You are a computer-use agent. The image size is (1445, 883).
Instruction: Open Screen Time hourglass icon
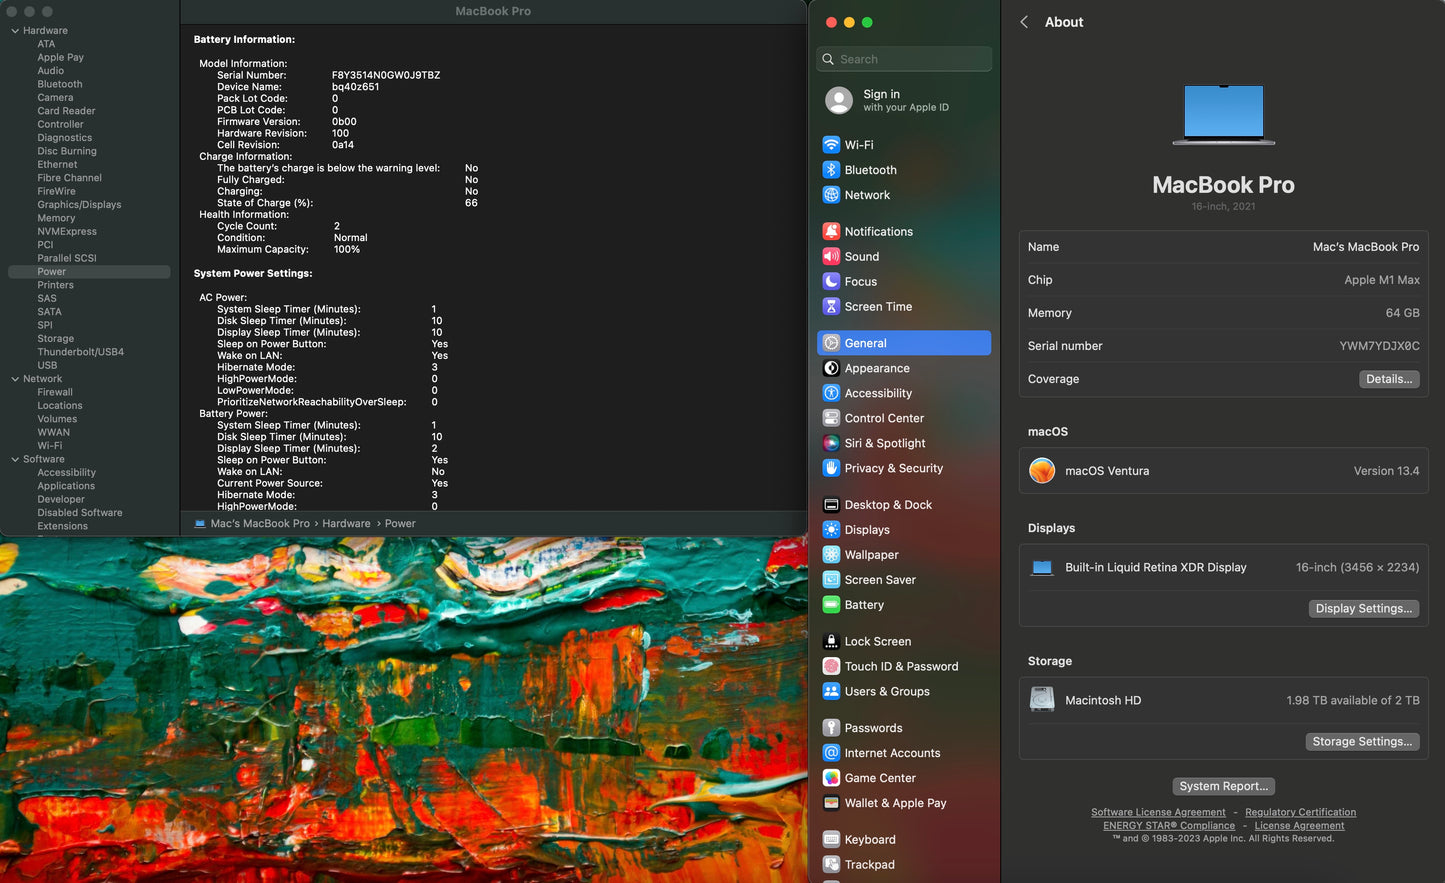tap(831, 306)
